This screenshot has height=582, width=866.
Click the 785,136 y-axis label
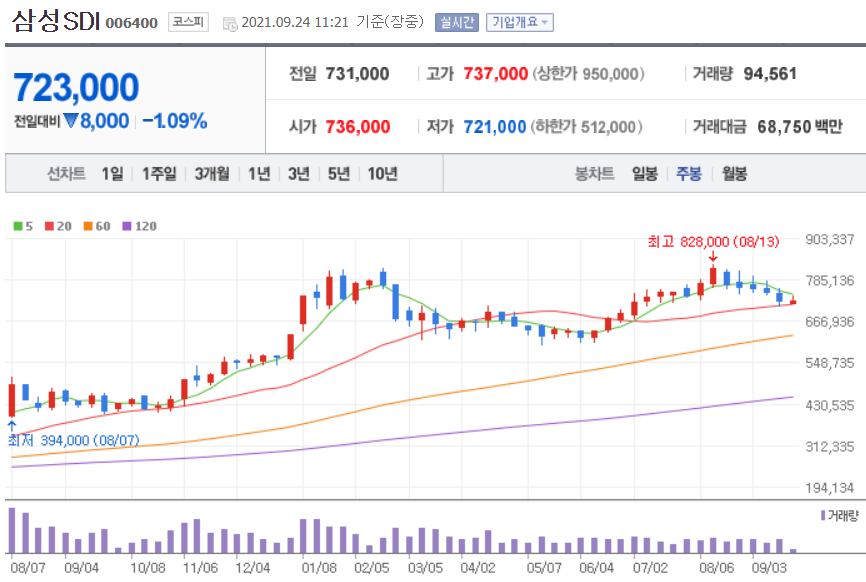pyautogui.click(x=830, y=281)
